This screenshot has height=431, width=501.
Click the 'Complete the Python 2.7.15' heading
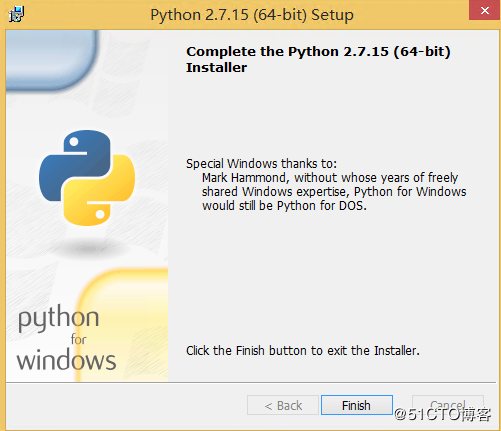[318, 59]
